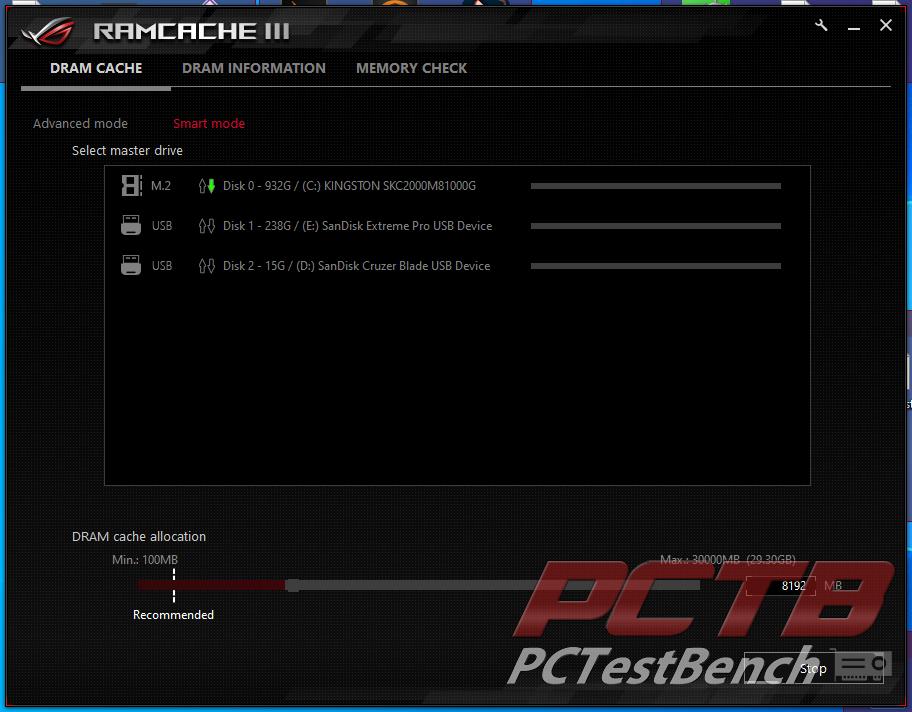Click the usage bar for Disk 0
This screenshot has height=712, width=912.
point(656,186)
